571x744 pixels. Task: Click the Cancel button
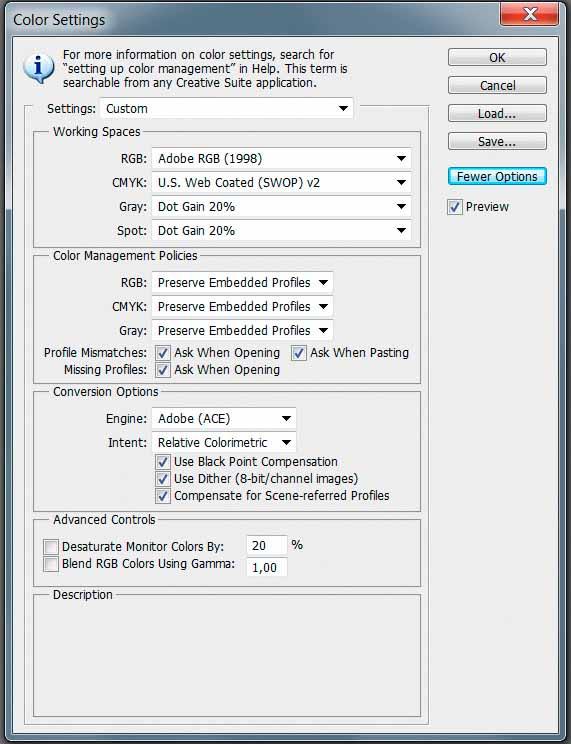coord(497,85)
